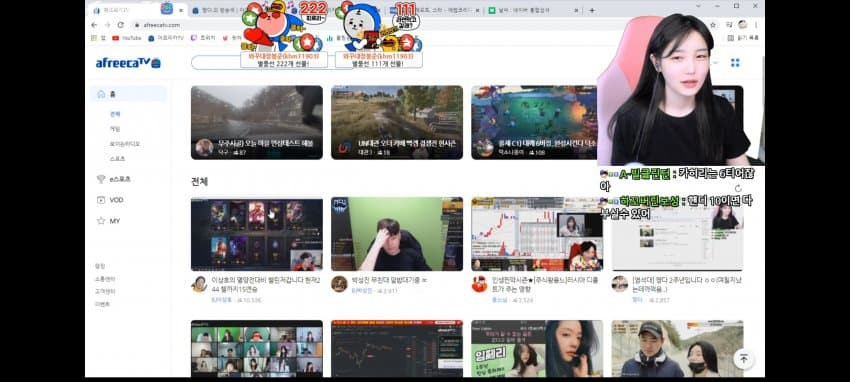Close the active afreecaTV tab

(x=181, y=10)
